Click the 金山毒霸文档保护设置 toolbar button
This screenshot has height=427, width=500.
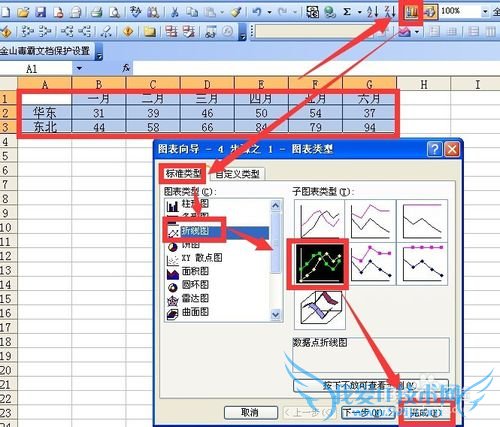point(46,51)
